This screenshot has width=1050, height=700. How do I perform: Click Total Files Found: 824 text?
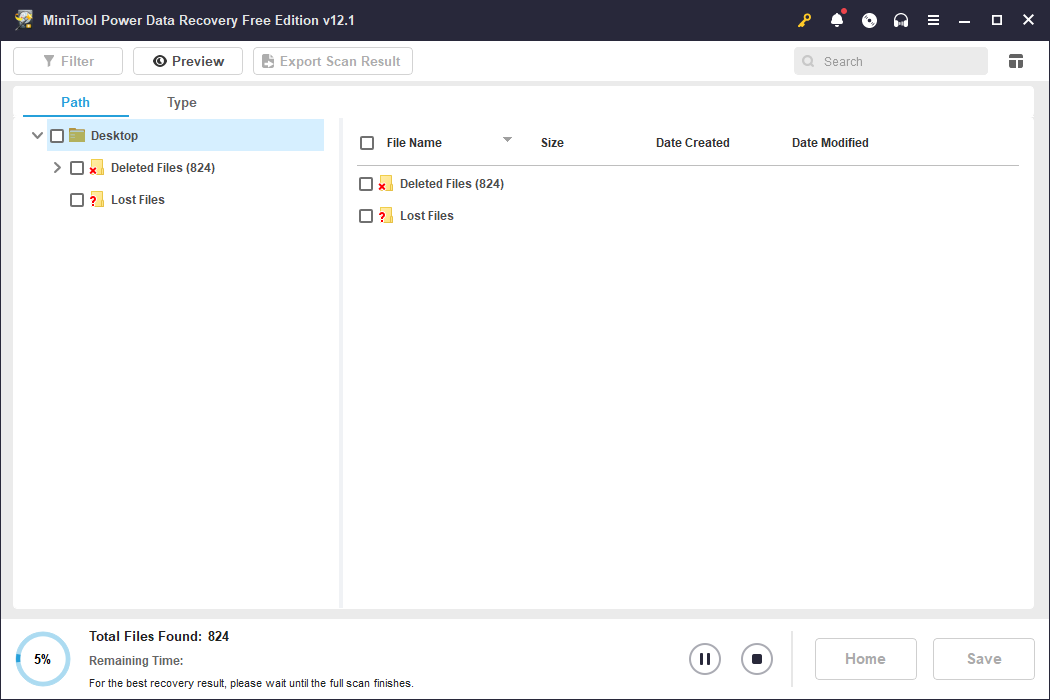(x=159, y=636)
